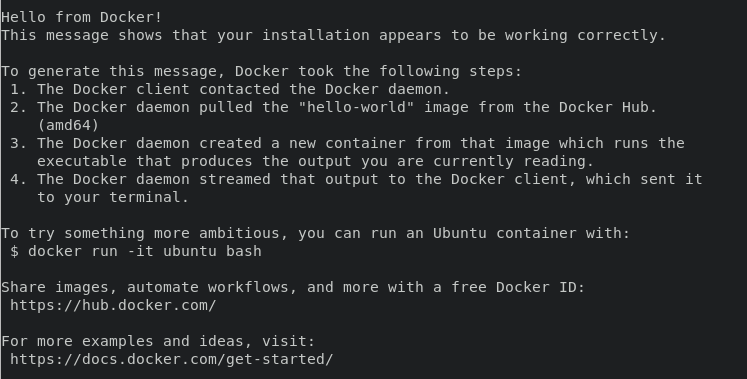Screen dimensions: 747x379
Task: Click the "Share images, automate workflows" line
Action: [293, 287]
